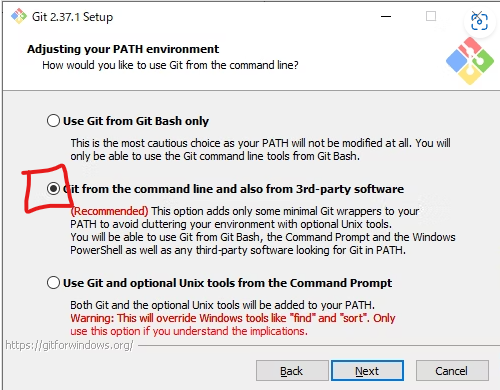Viewport: 500px width, 390px height.
Task: Click the 'Use Git and optional Unix tools' label
Action: coord(227,283)
